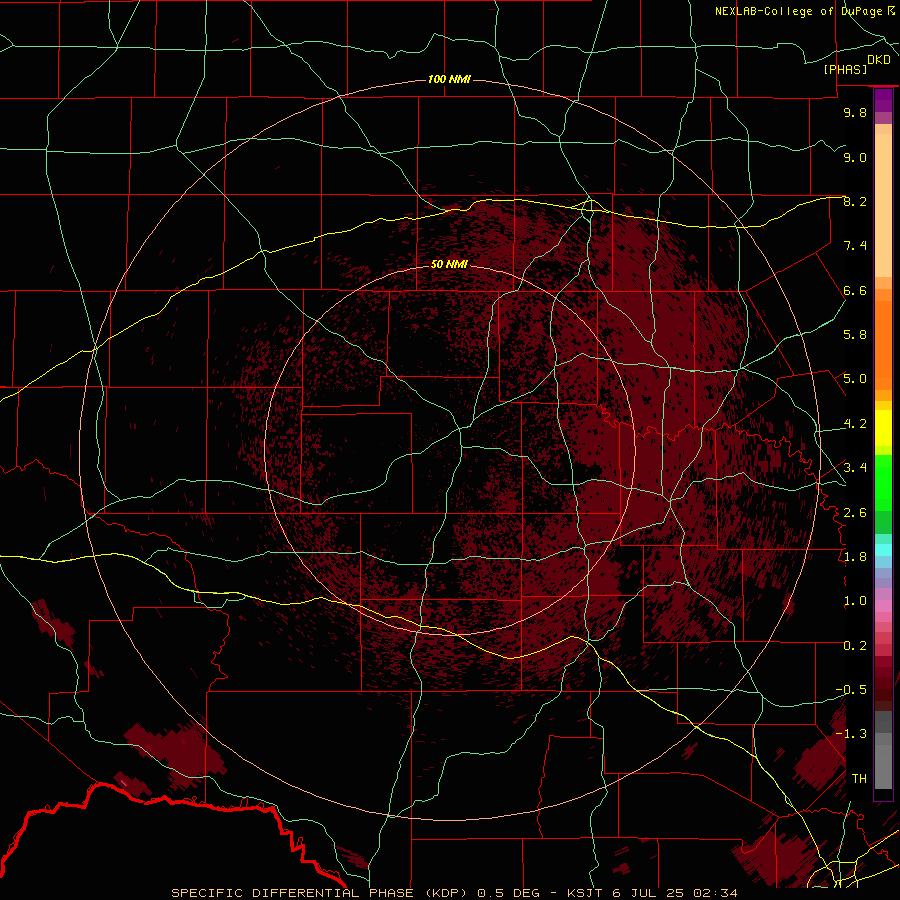The image size is (900, 900).
Task: Click the -1.3 value on the color scale
Action: 851,734
